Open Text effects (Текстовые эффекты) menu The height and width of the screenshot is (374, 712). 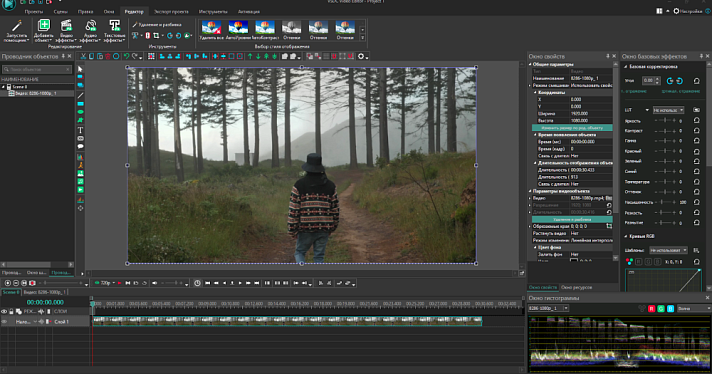(114, 31)
